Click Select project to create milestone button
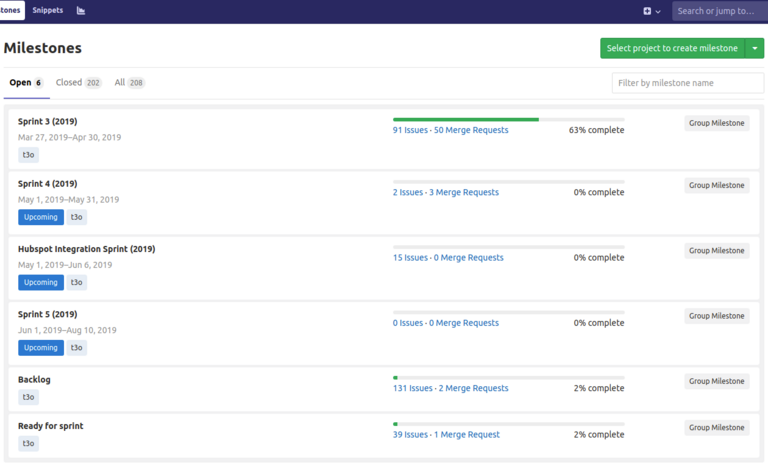Image resolution: width=768 pixels, height=465 pixels. [672, 48]
